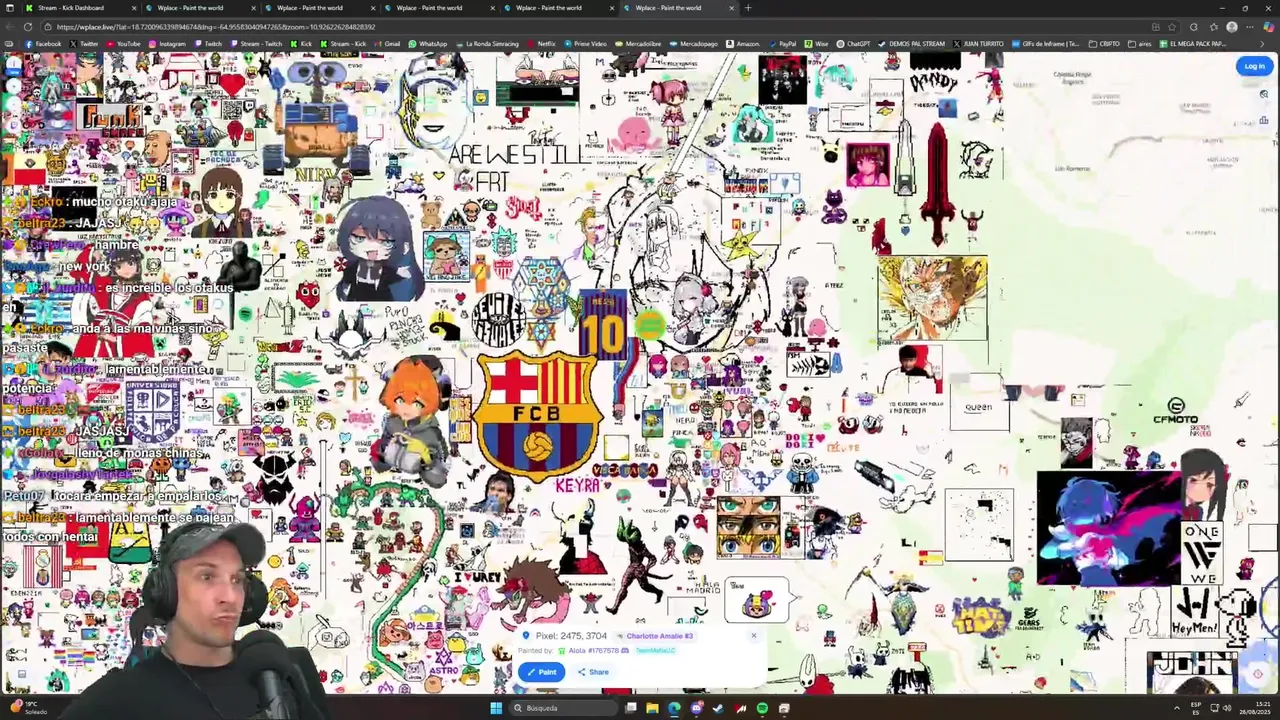Open the Twitter bookmark
The height and width of the screenshot is (720, 1280).
click(83, 44)
